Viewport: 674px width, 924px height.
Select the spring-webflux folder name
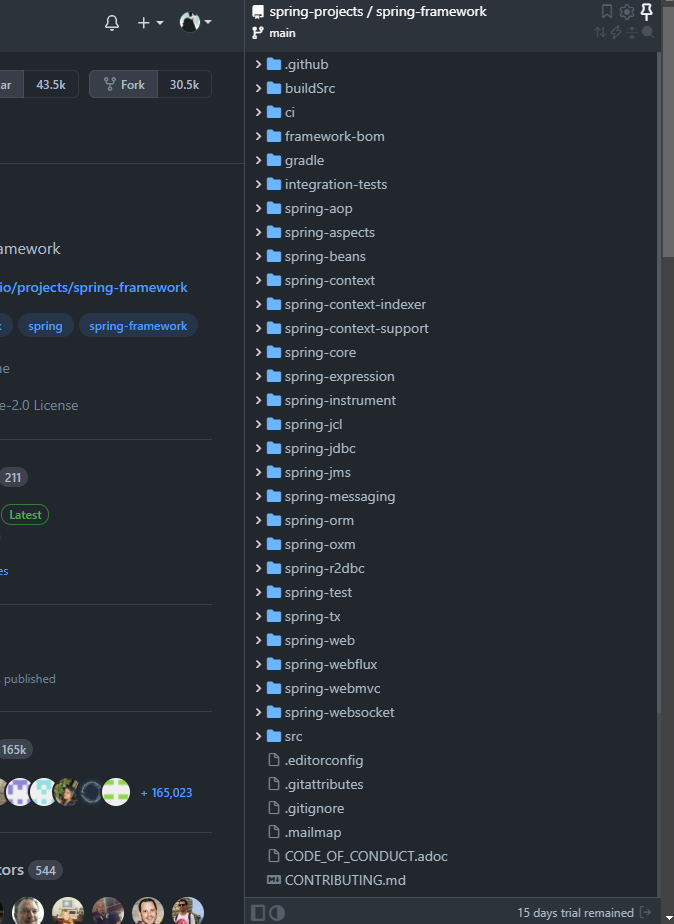331,665
